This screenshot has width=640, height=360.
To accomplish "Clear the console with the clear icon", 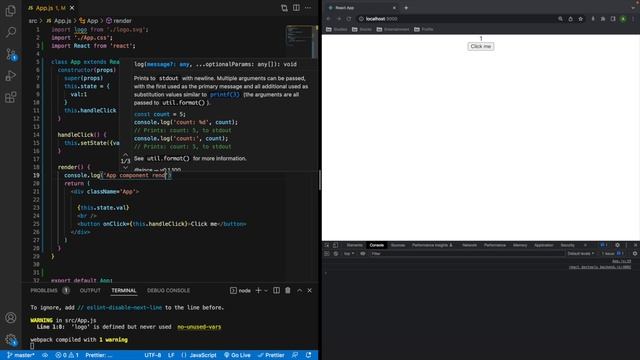I will coord(336,254).
